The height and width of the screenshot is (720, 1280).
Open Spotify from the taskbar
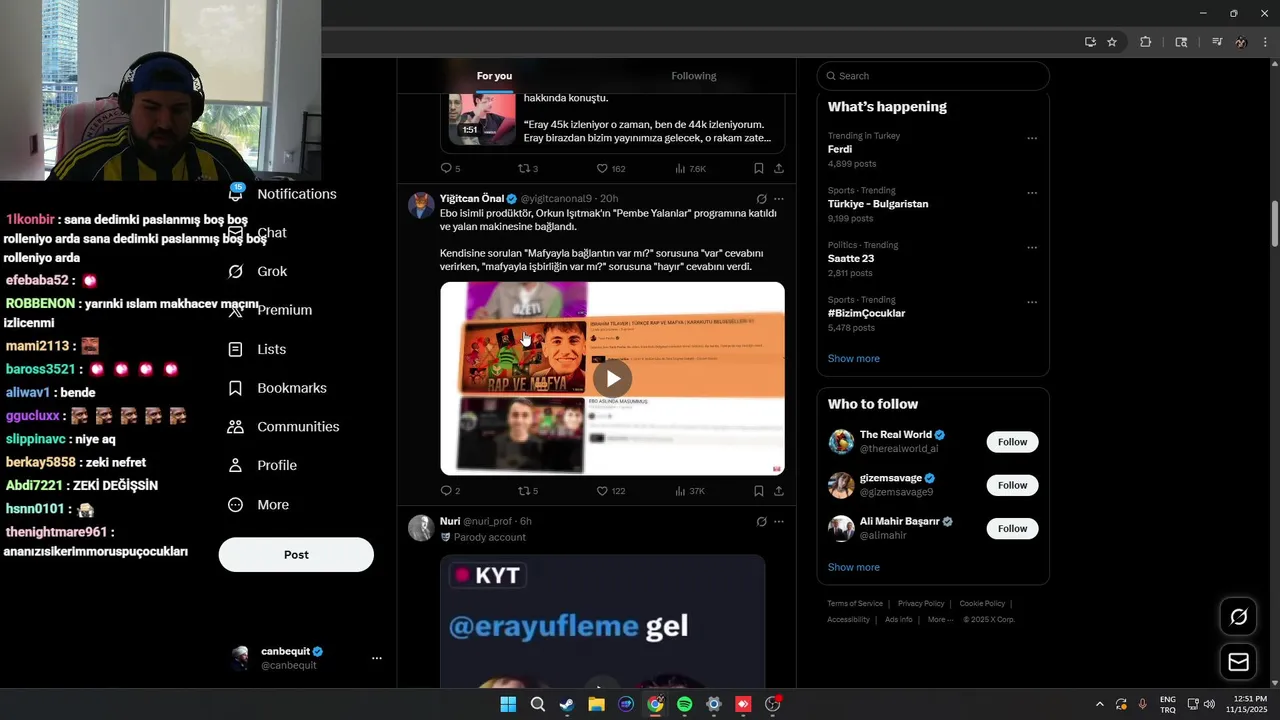click(x=684, y=704)
